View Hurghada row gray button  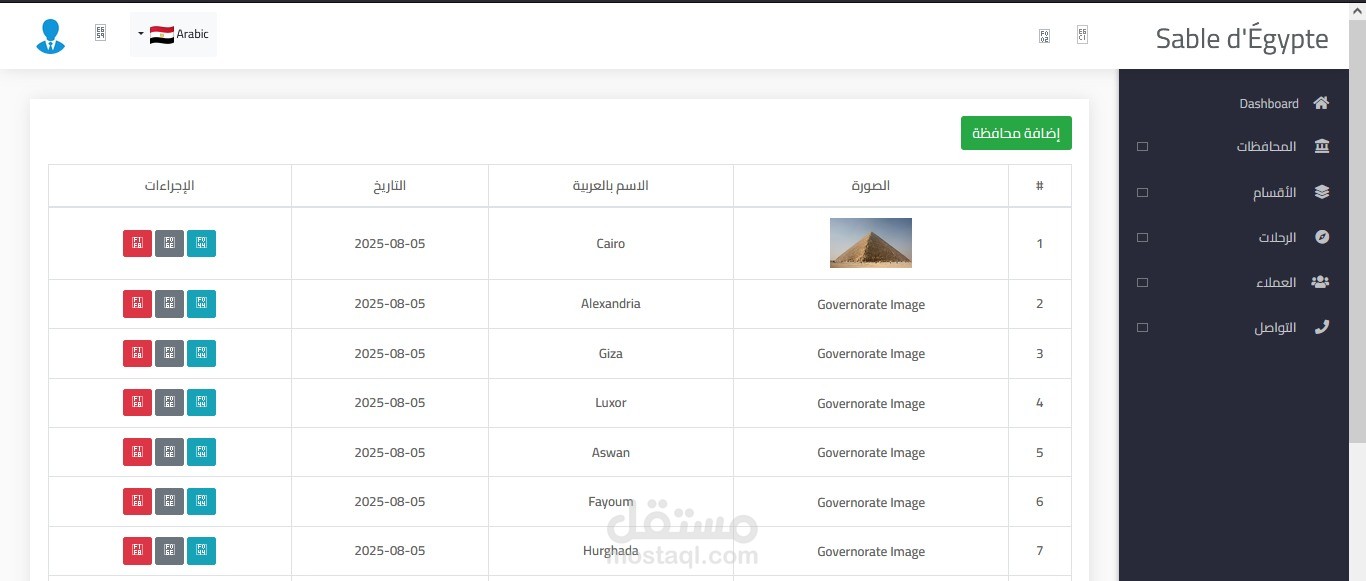tap(169, 551)
